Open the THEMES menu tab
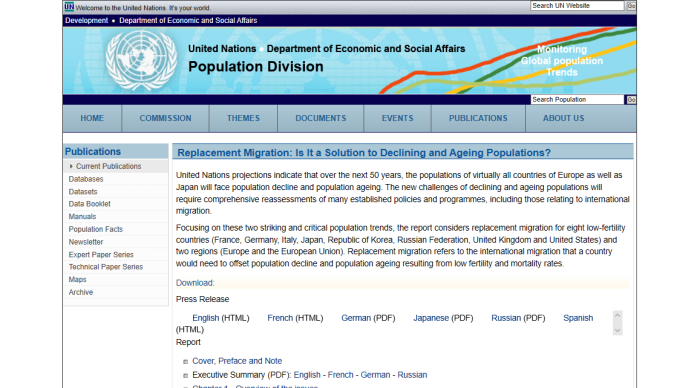Viewport: 700px width, 388px height. (243, 118)
